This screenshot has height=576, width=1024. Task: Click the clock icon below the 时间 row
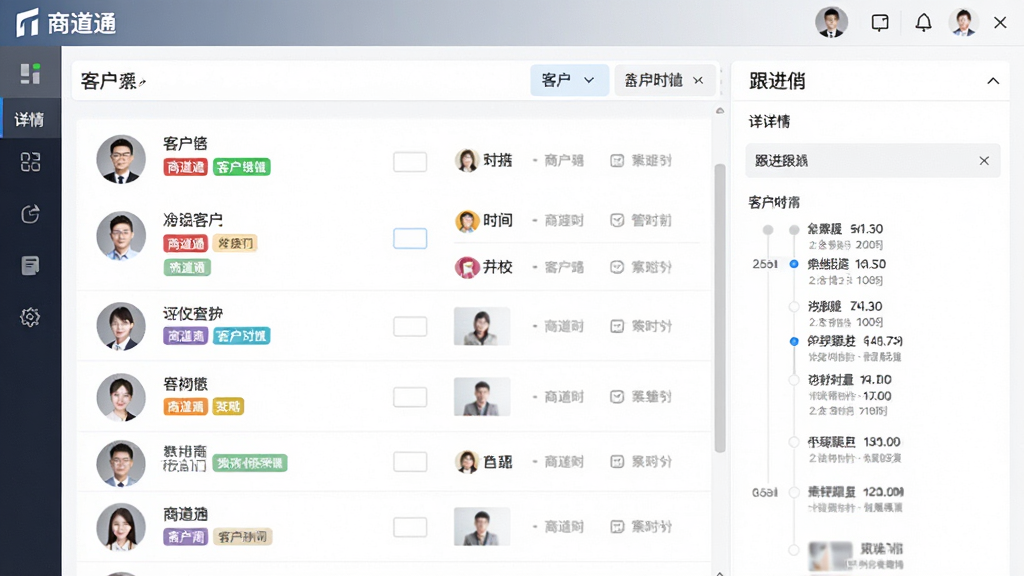click(x=617, y=267)
